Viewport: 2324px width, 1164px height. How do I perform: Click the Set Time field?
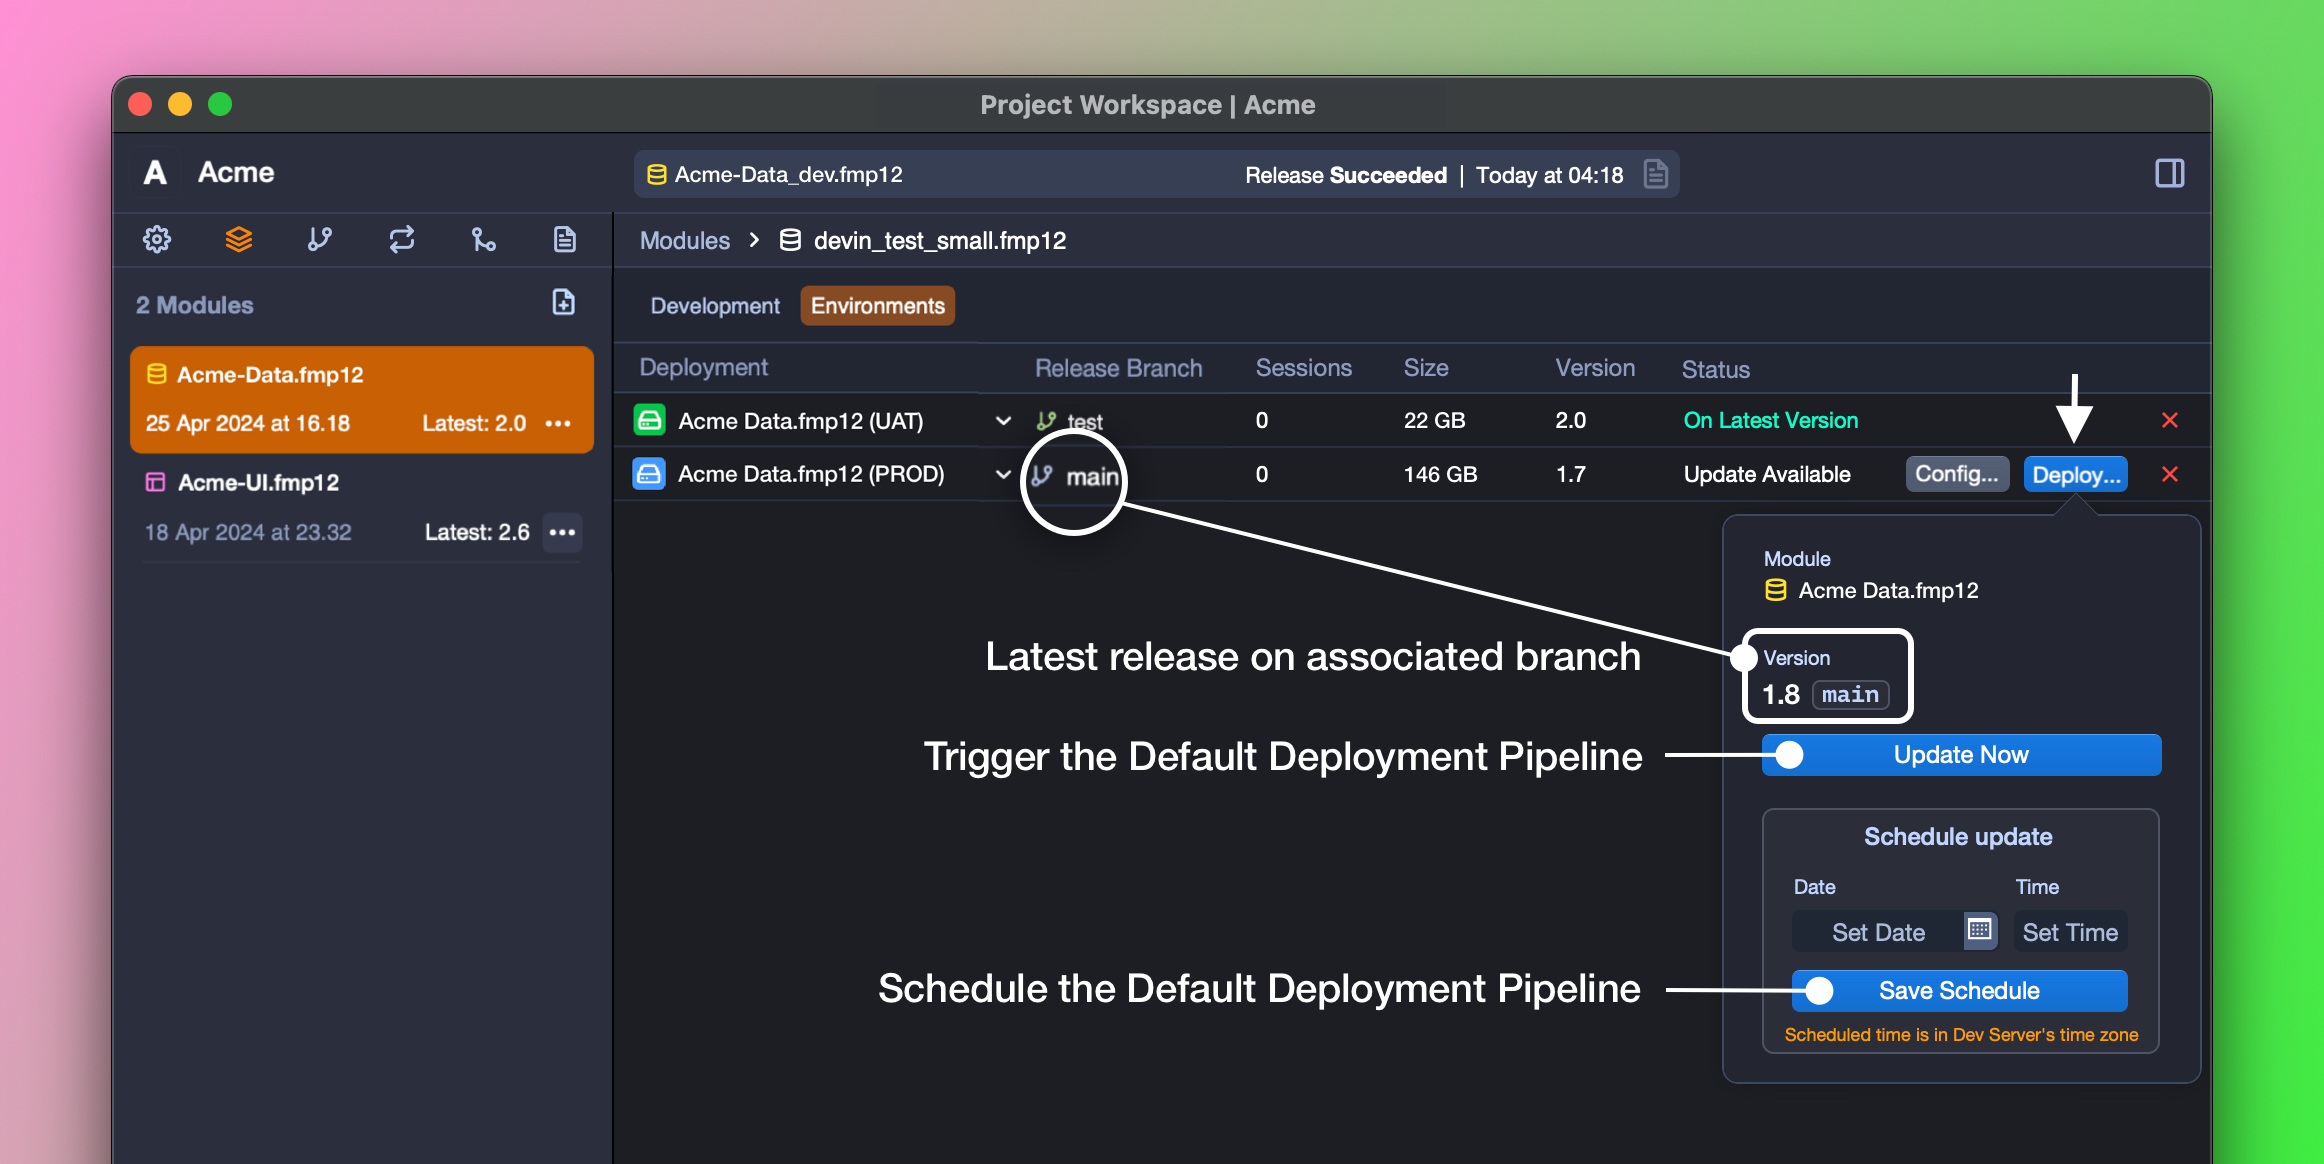coord(2070,933)
